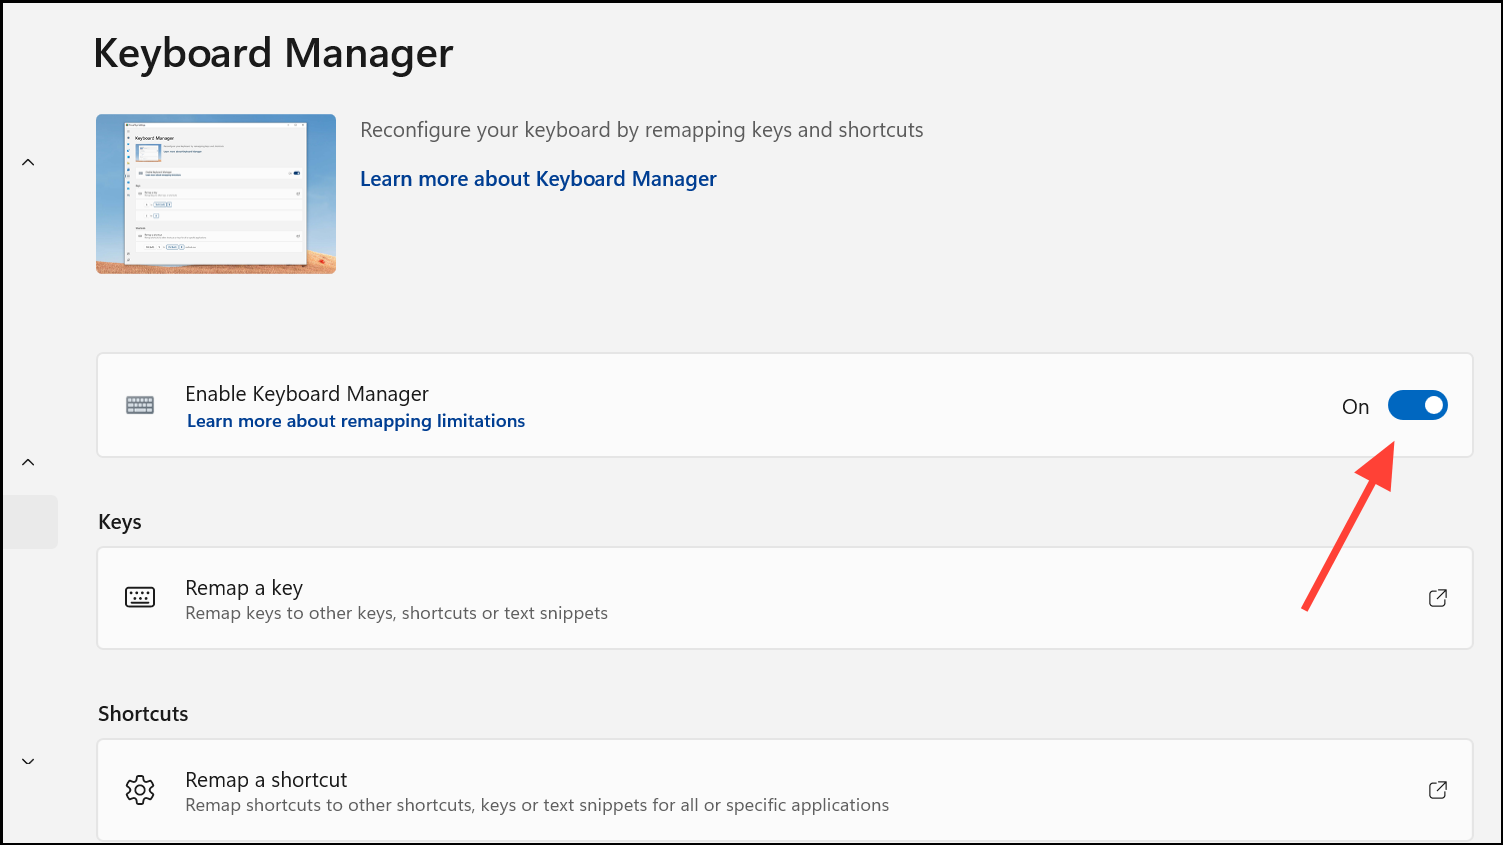Collapse the topmost sidebar chevron
Image resolution: width=1503 pixels, height=845 pixels.
point(28,162)
